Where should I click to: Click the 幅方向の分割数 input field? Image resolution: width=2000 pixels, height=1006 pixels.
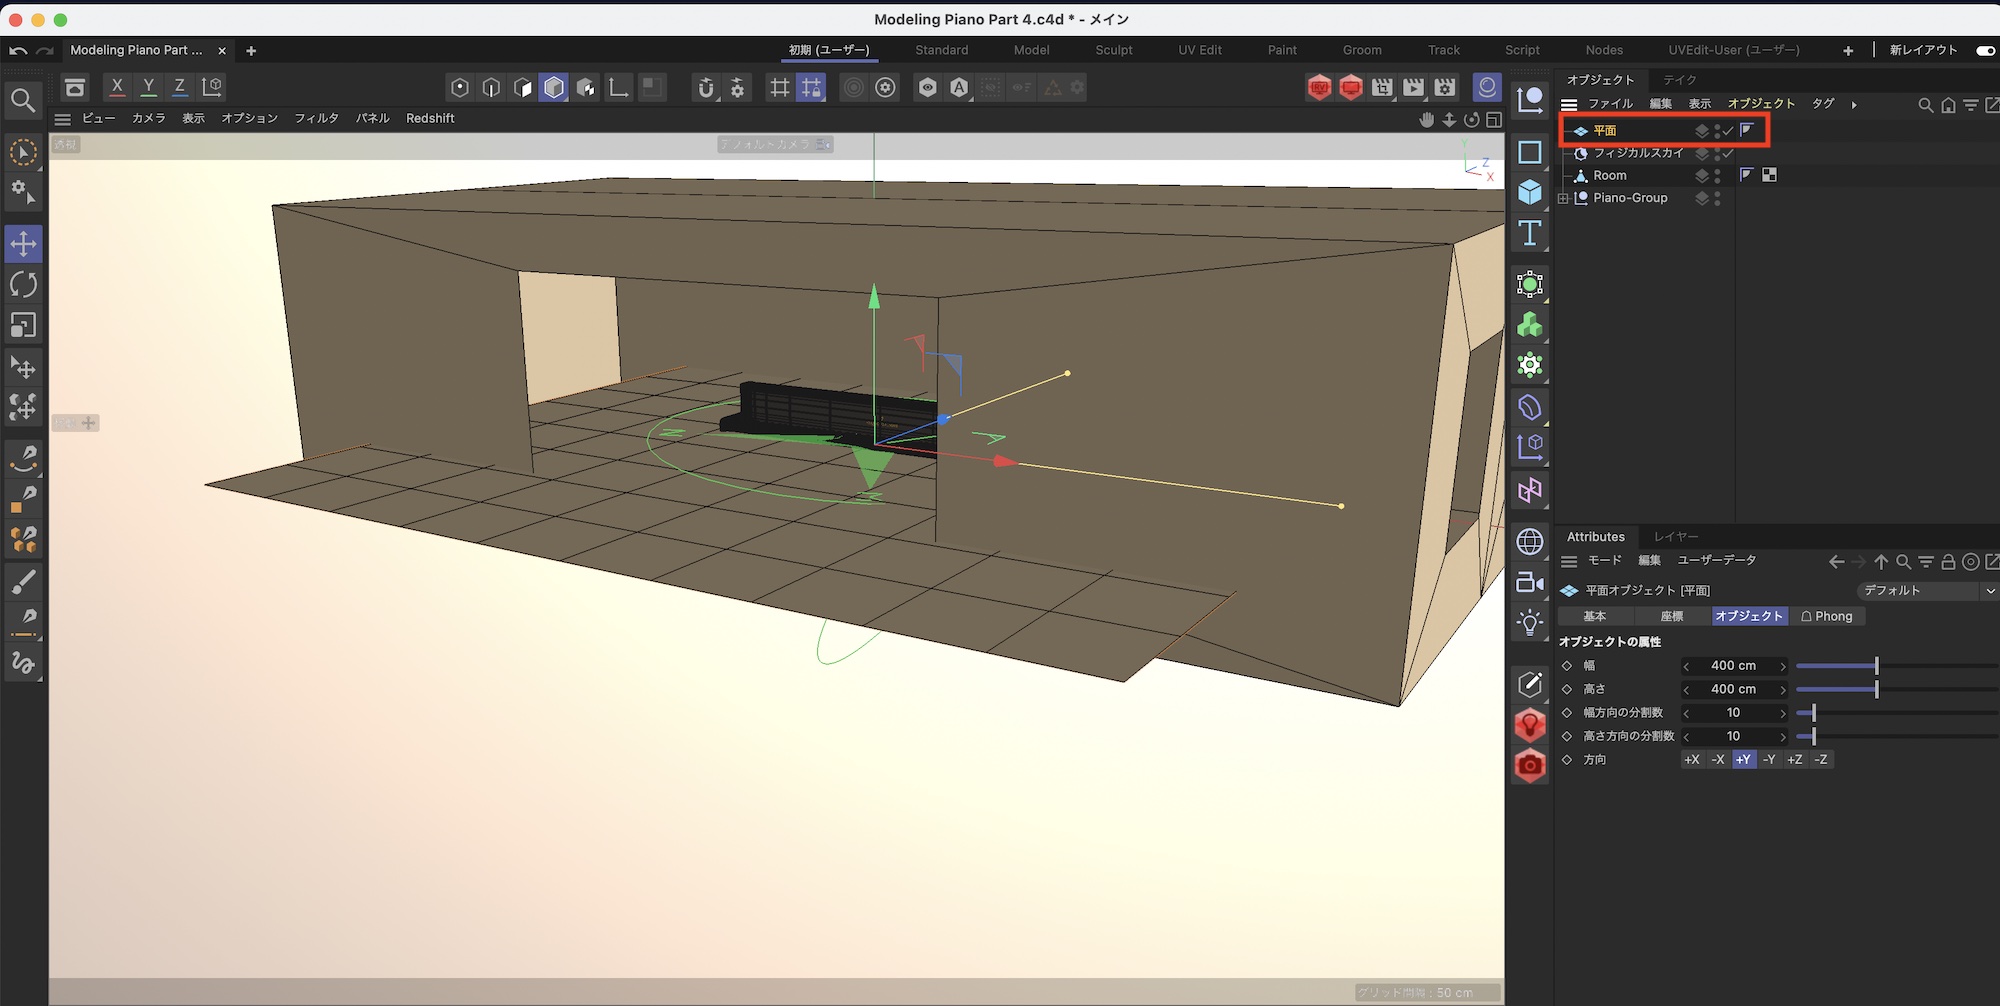[x=1733, y=713]
